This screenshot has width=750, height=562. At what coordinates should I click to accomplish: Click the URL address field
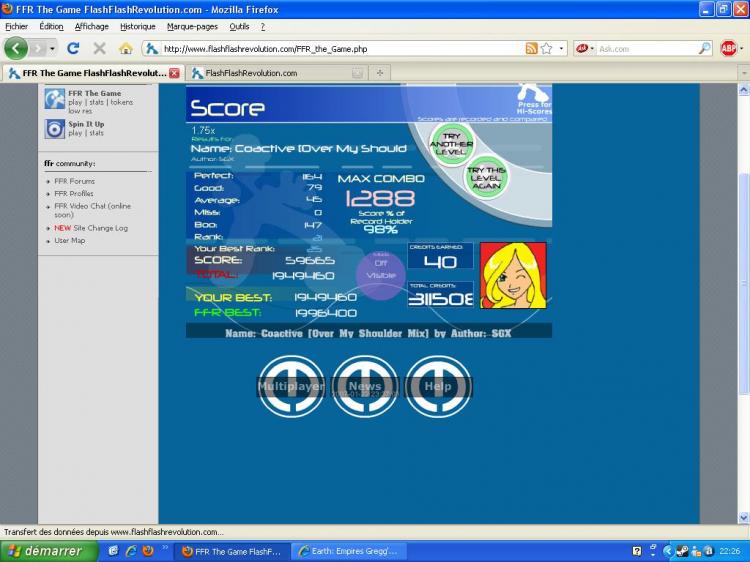coord(340,48)
